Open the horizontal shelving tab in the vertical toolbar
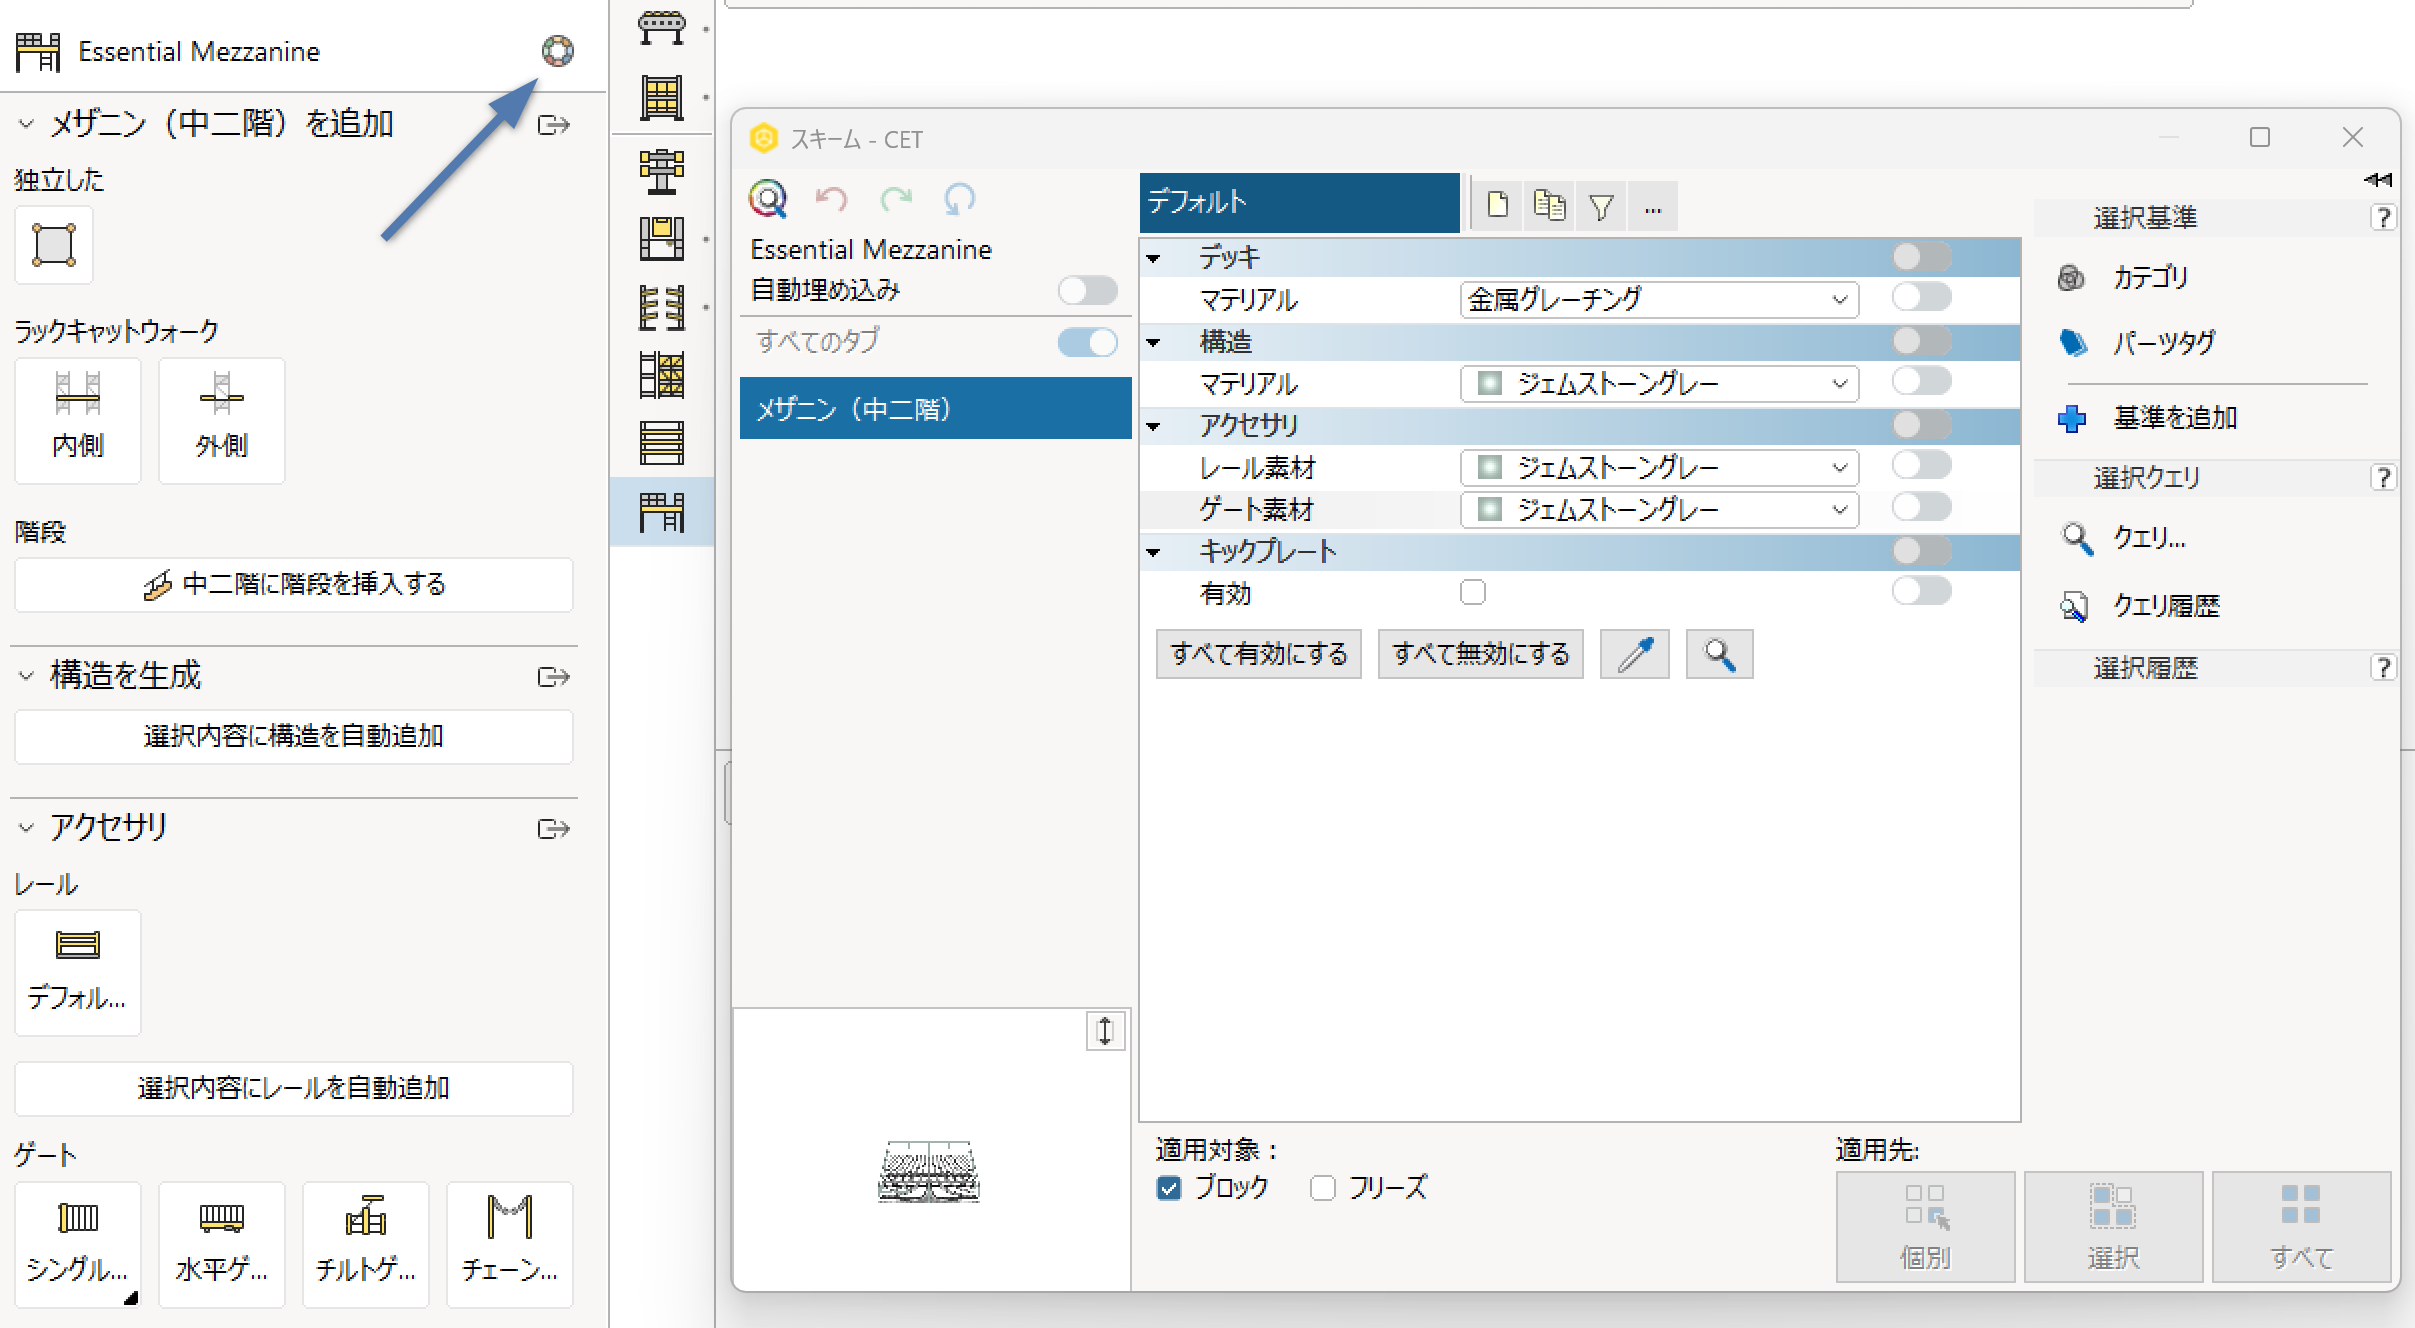 pos(662,442)
